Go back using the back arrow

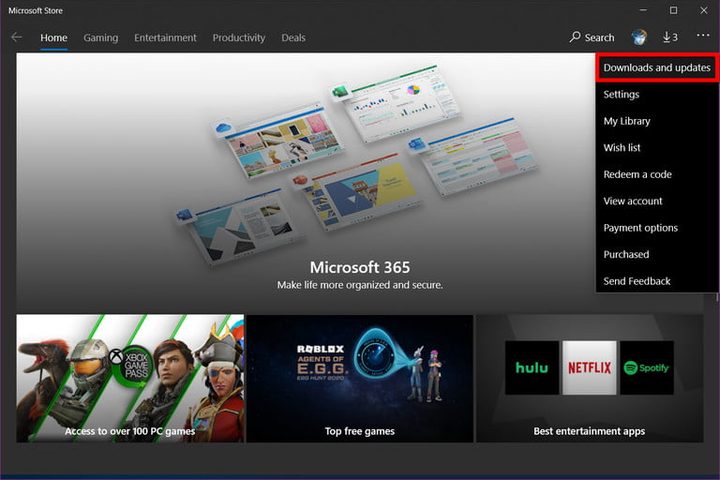click(x=17, y=37)
